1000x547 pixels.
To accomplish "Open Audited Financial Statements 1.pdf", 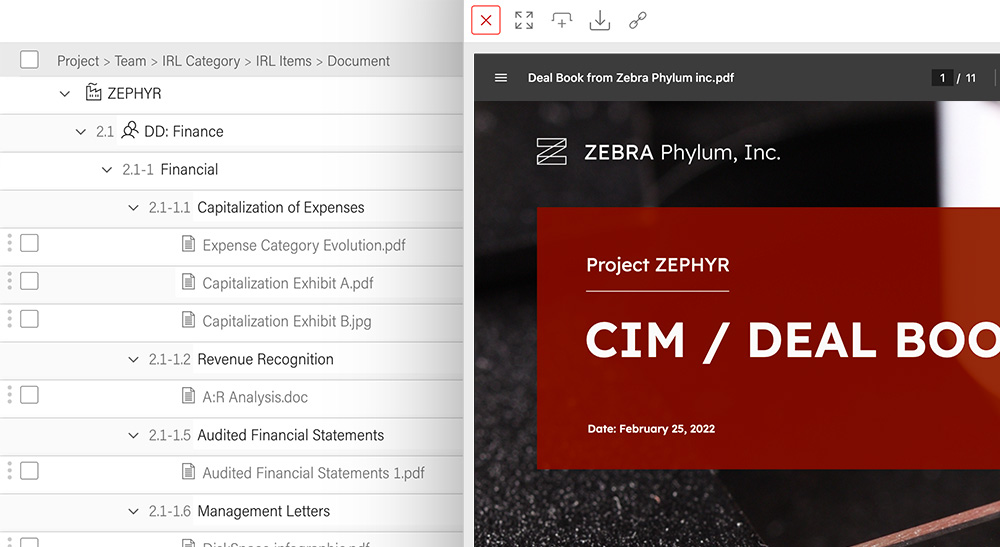I will point(313,472).
